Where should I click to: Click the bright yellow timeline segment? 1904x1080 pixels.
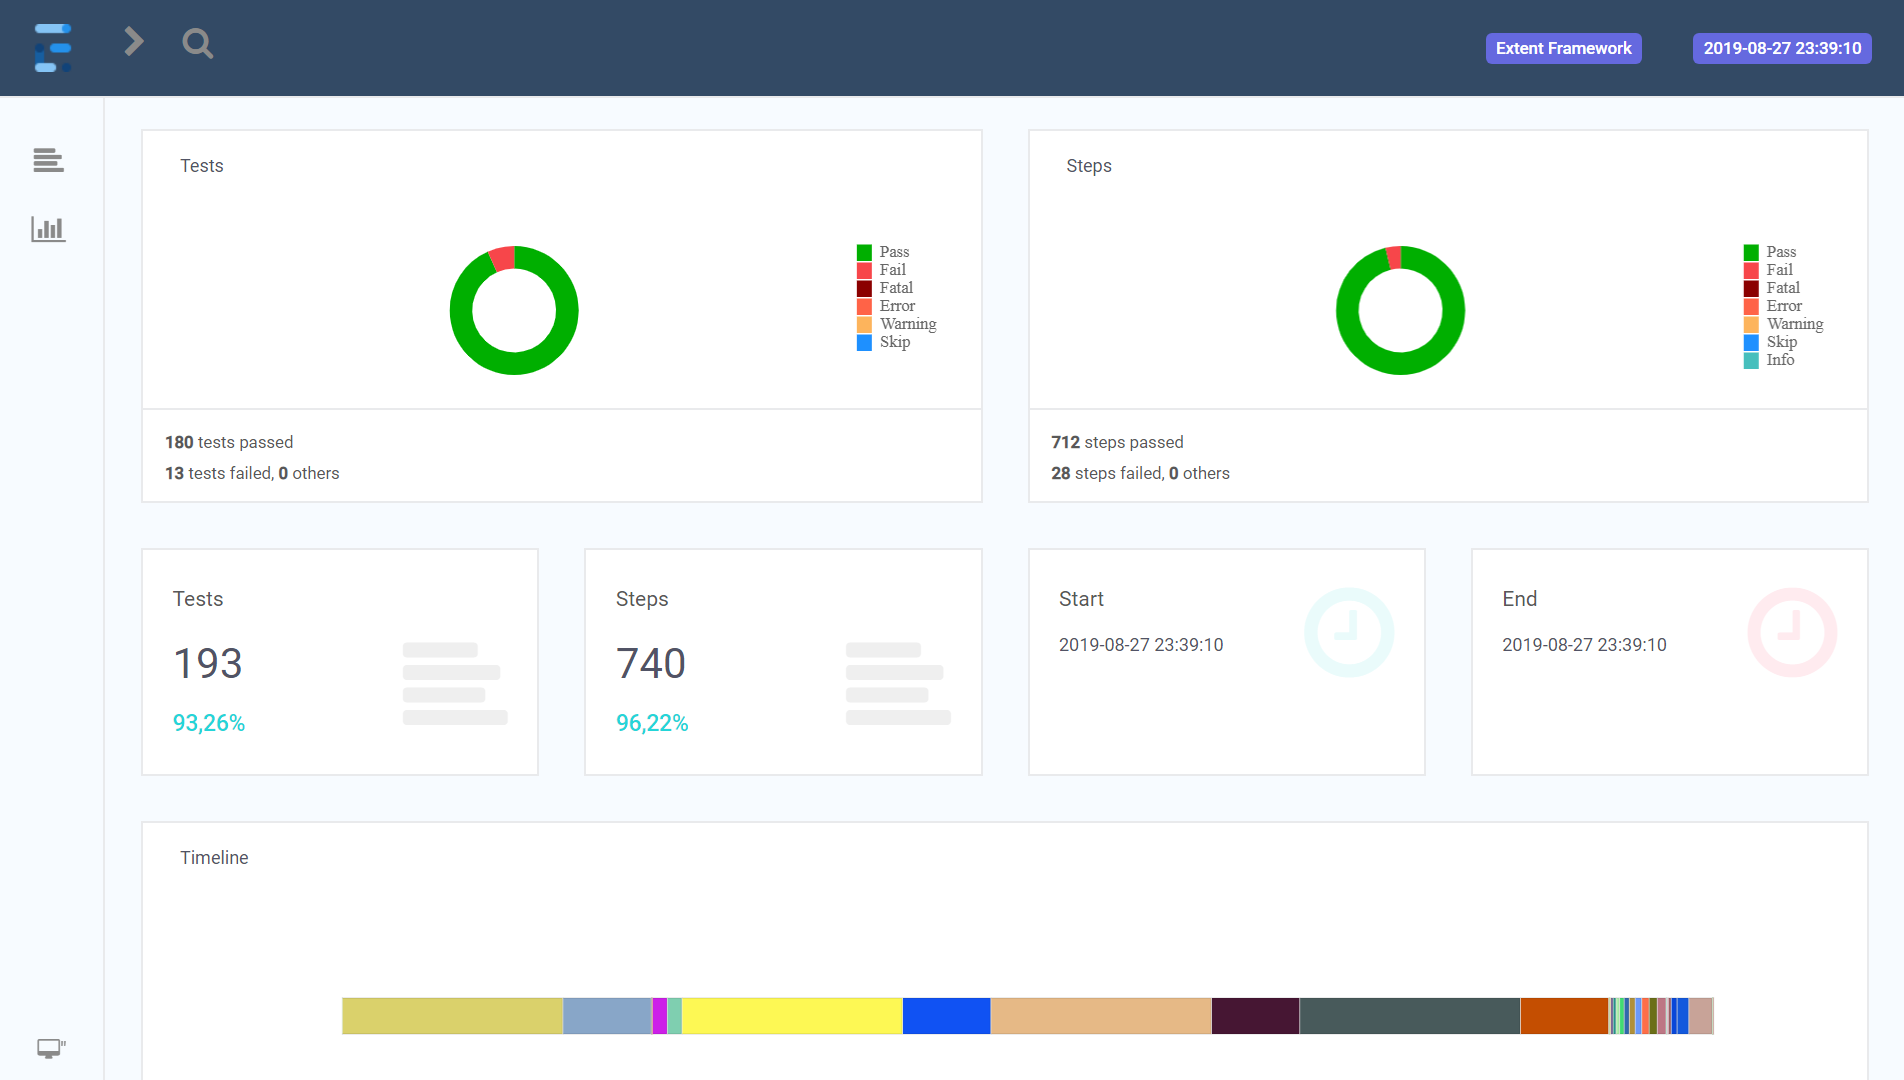(792, 1016)
